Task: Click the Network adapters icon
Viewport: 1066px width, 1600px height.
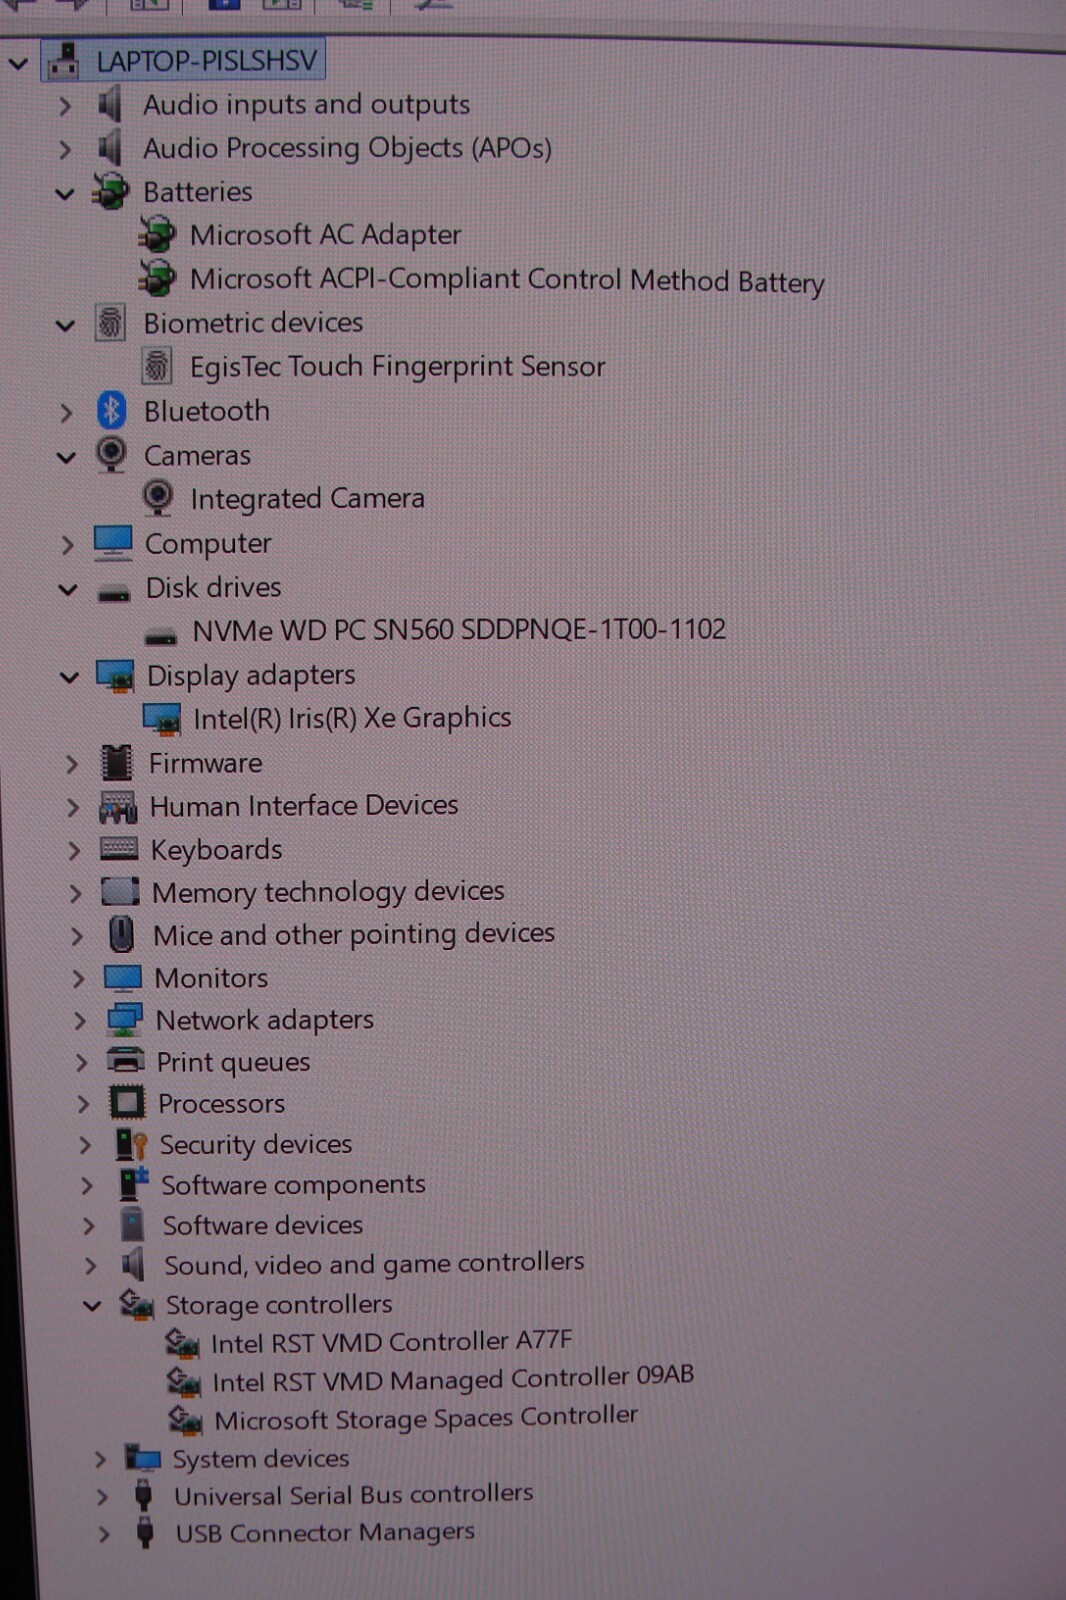Action: pyautogui.click(x=125, y=1020)
